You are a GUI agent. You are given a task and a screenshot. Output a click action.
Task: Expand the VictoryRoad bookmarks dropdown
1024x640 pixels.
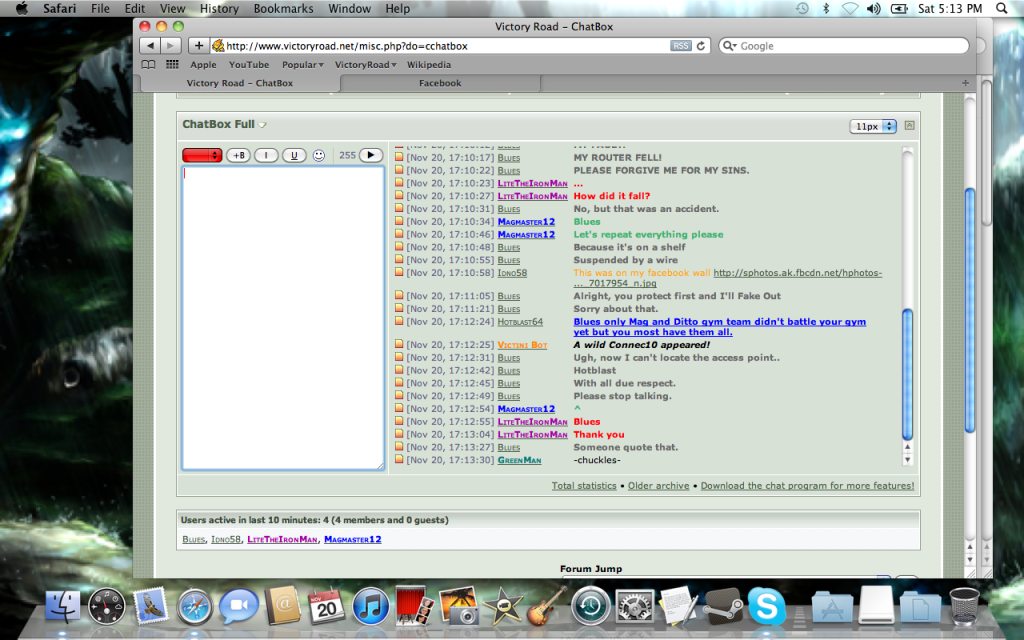pyautogui.click(x=365, y=65)
